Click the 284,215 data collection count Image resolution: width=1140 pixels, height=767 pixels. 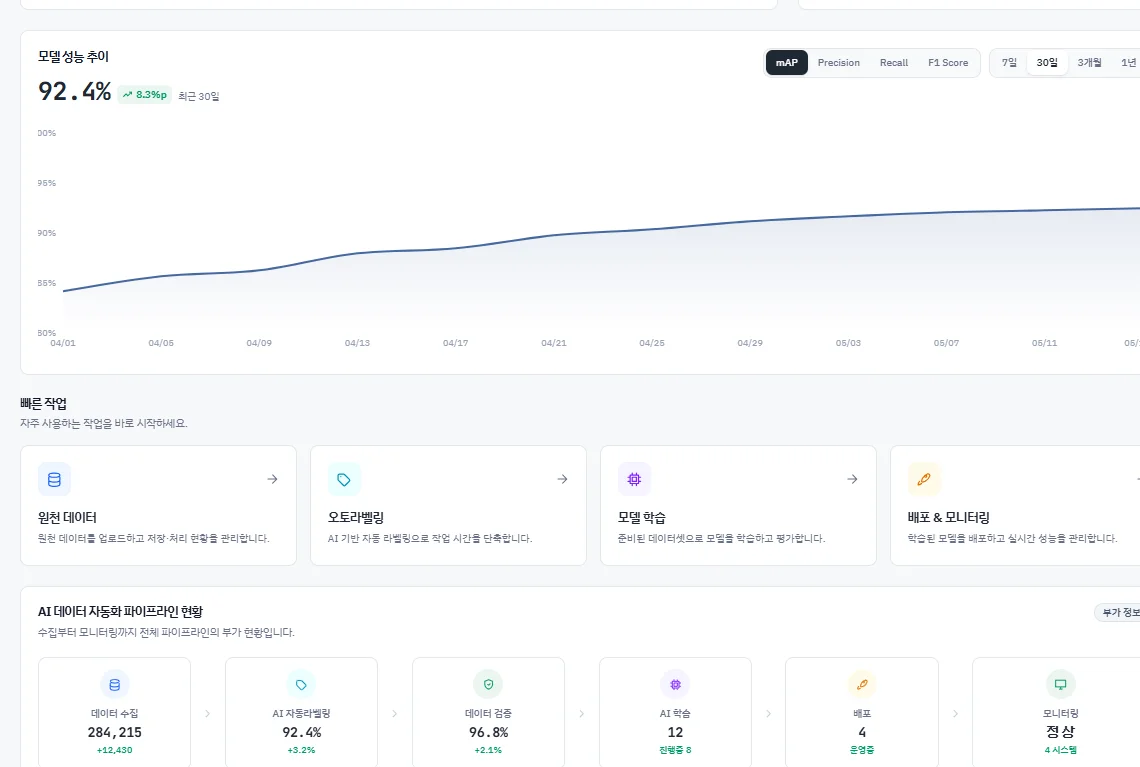pos(115,732)
